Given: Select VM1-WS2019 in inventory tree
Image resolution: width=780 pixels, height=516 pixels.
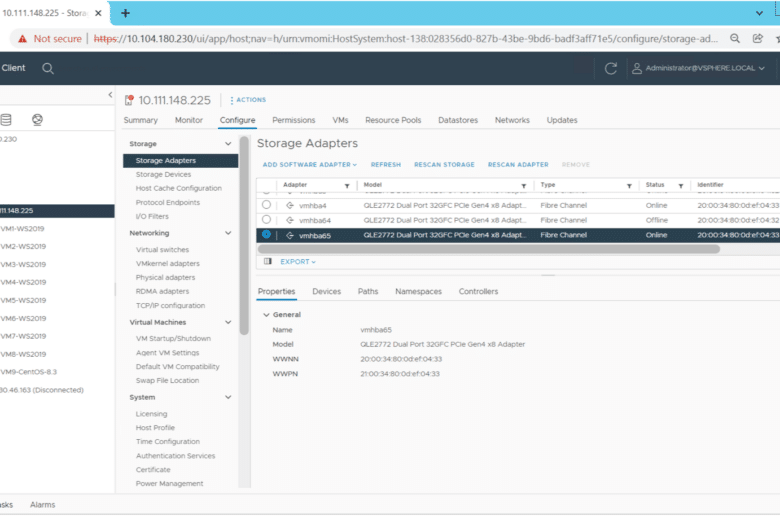Looking at the screenshot, I should (22, 229).
